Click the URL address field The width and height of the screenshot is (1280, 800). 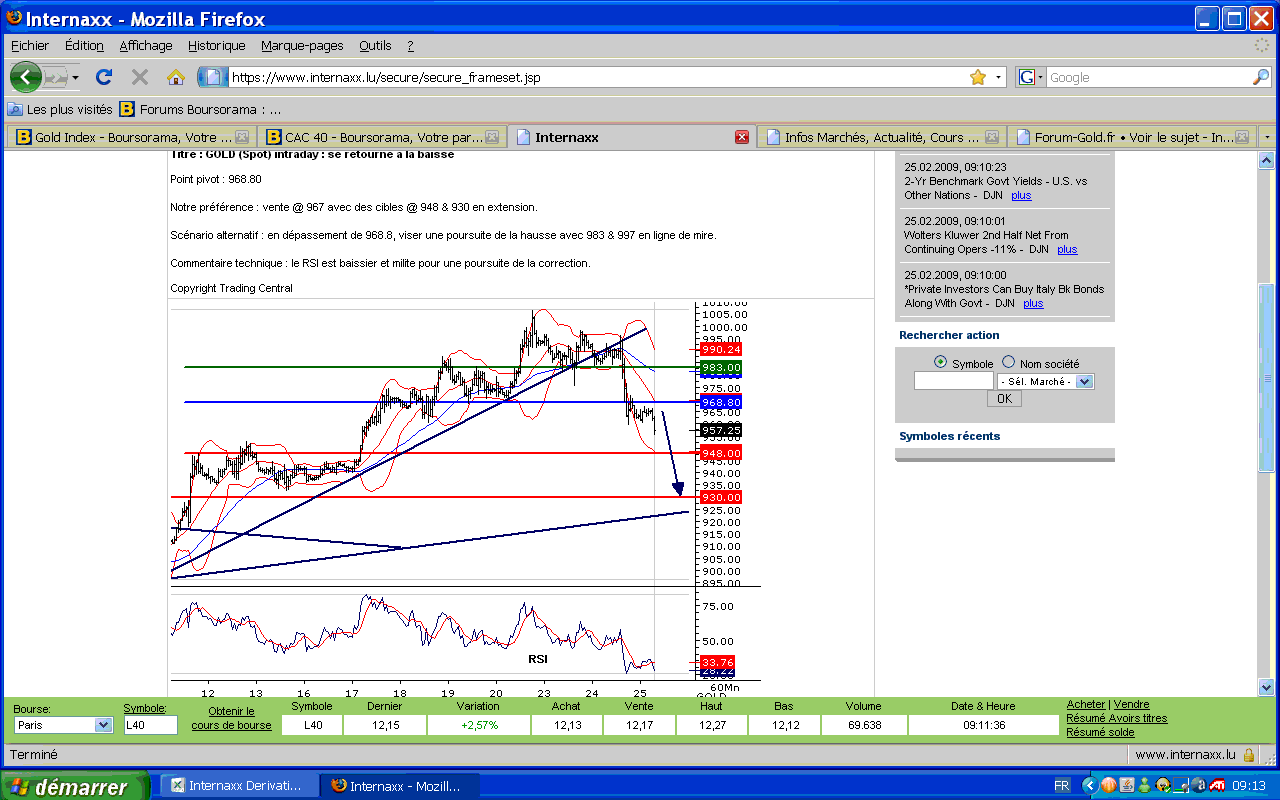[598, 77]
